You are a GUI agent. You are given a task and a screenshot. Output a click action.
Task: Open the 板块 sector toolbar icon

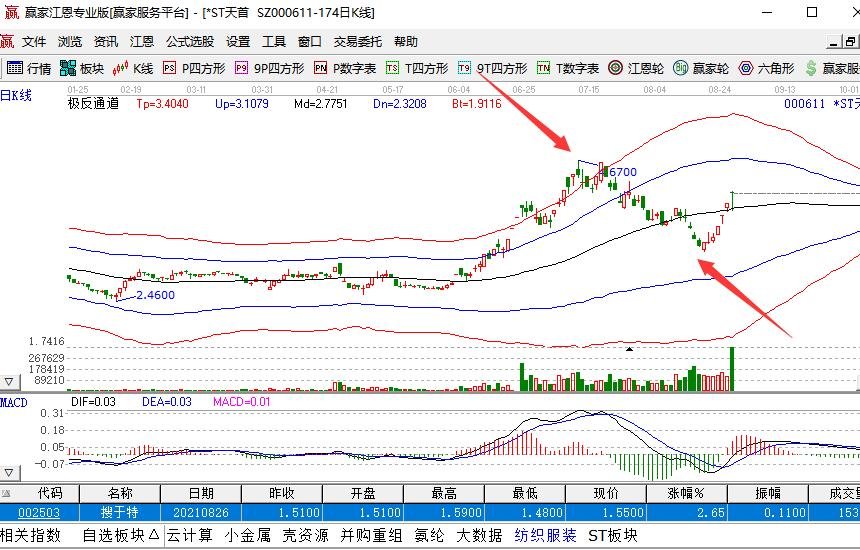point(82,69)
